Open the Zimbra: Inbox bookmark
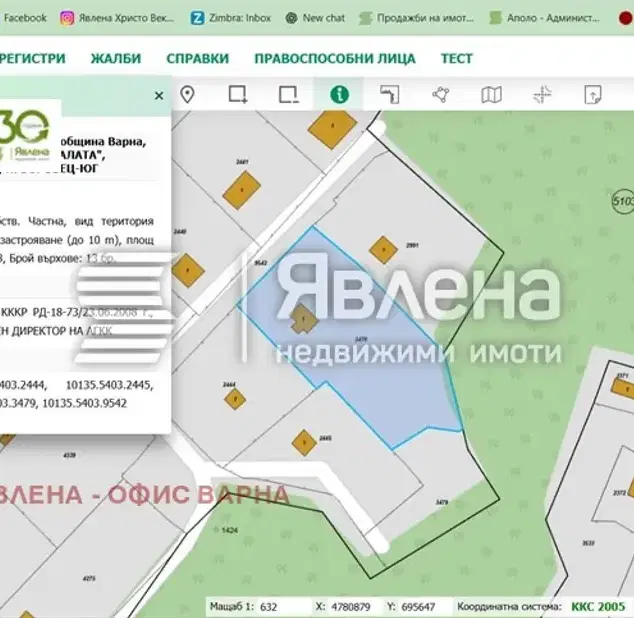 [x=231, y=18]
